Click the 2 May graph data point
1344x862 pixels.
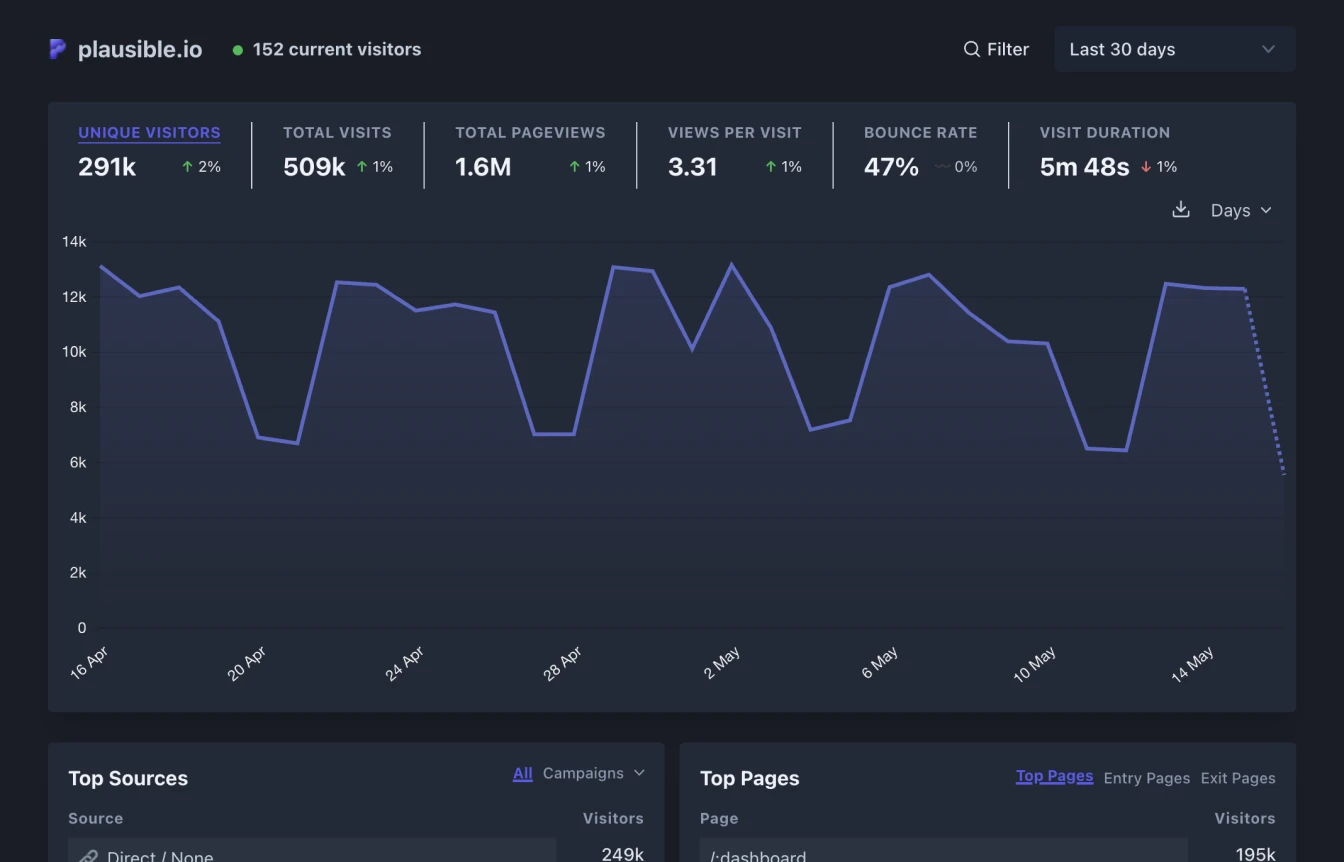pos(732,265)
